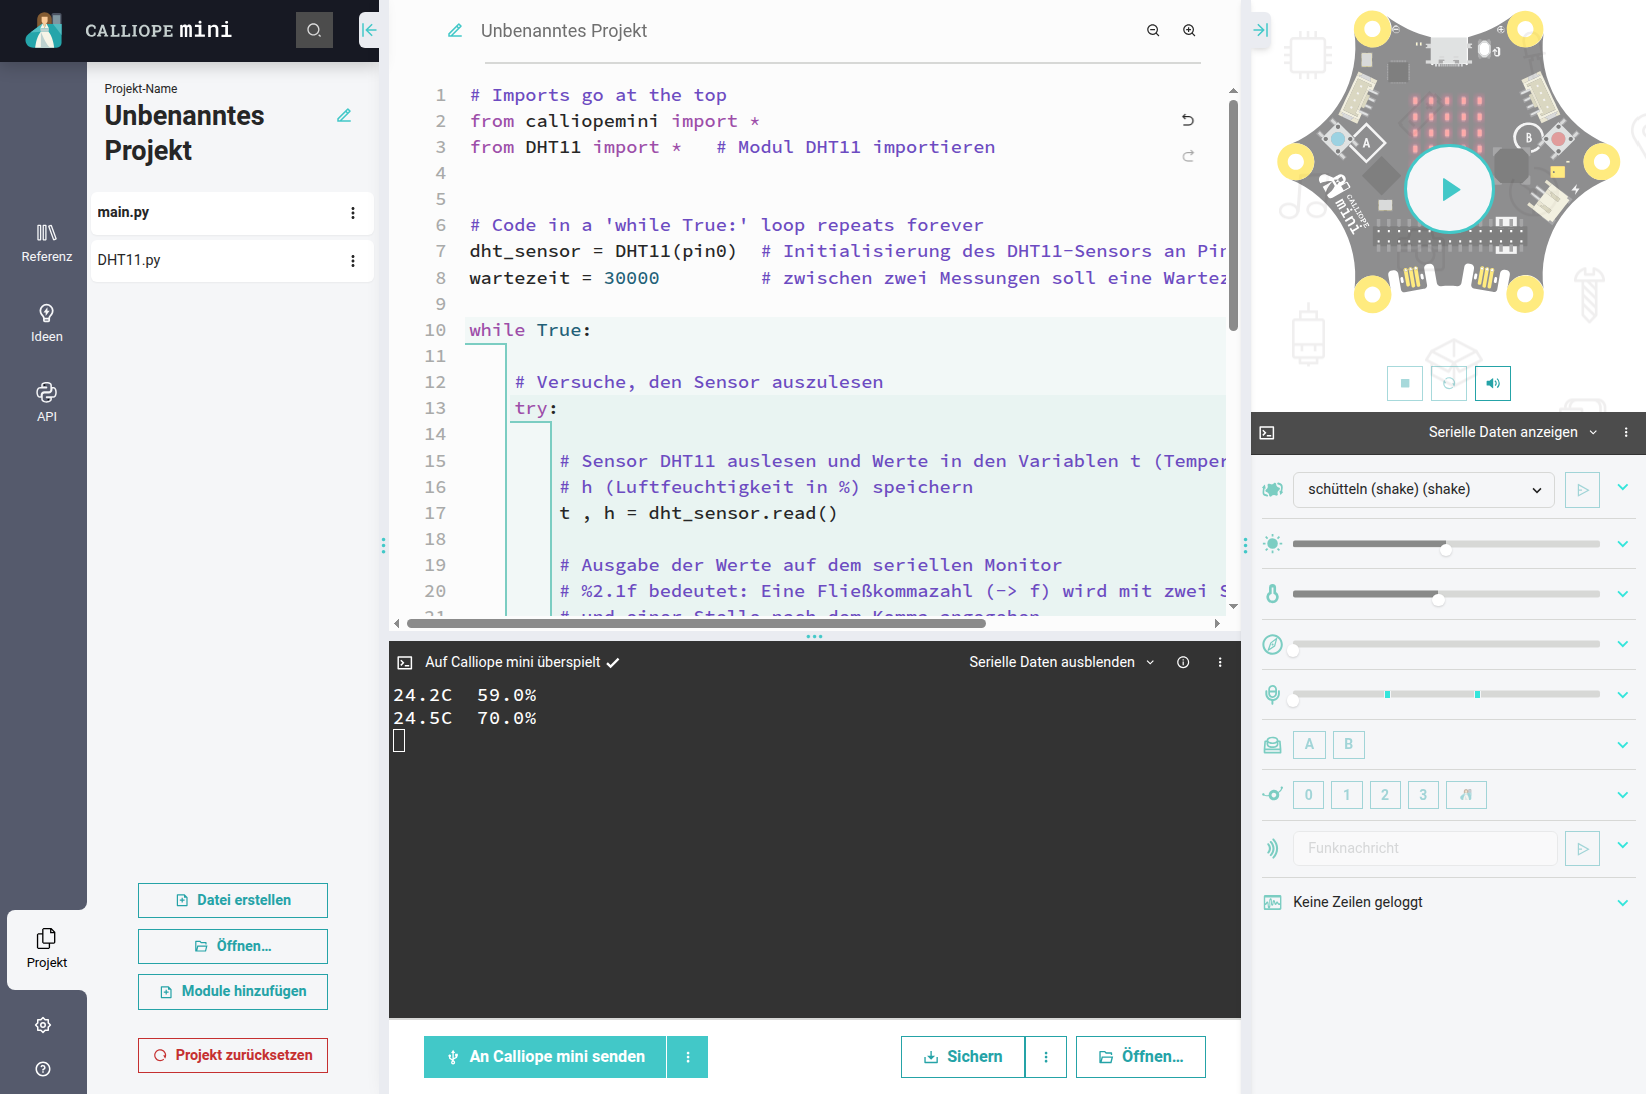The height and width of the screenshot is (1094, 1646).
Task: Open settings gear in sidebar
Action: coord(43,1025)
